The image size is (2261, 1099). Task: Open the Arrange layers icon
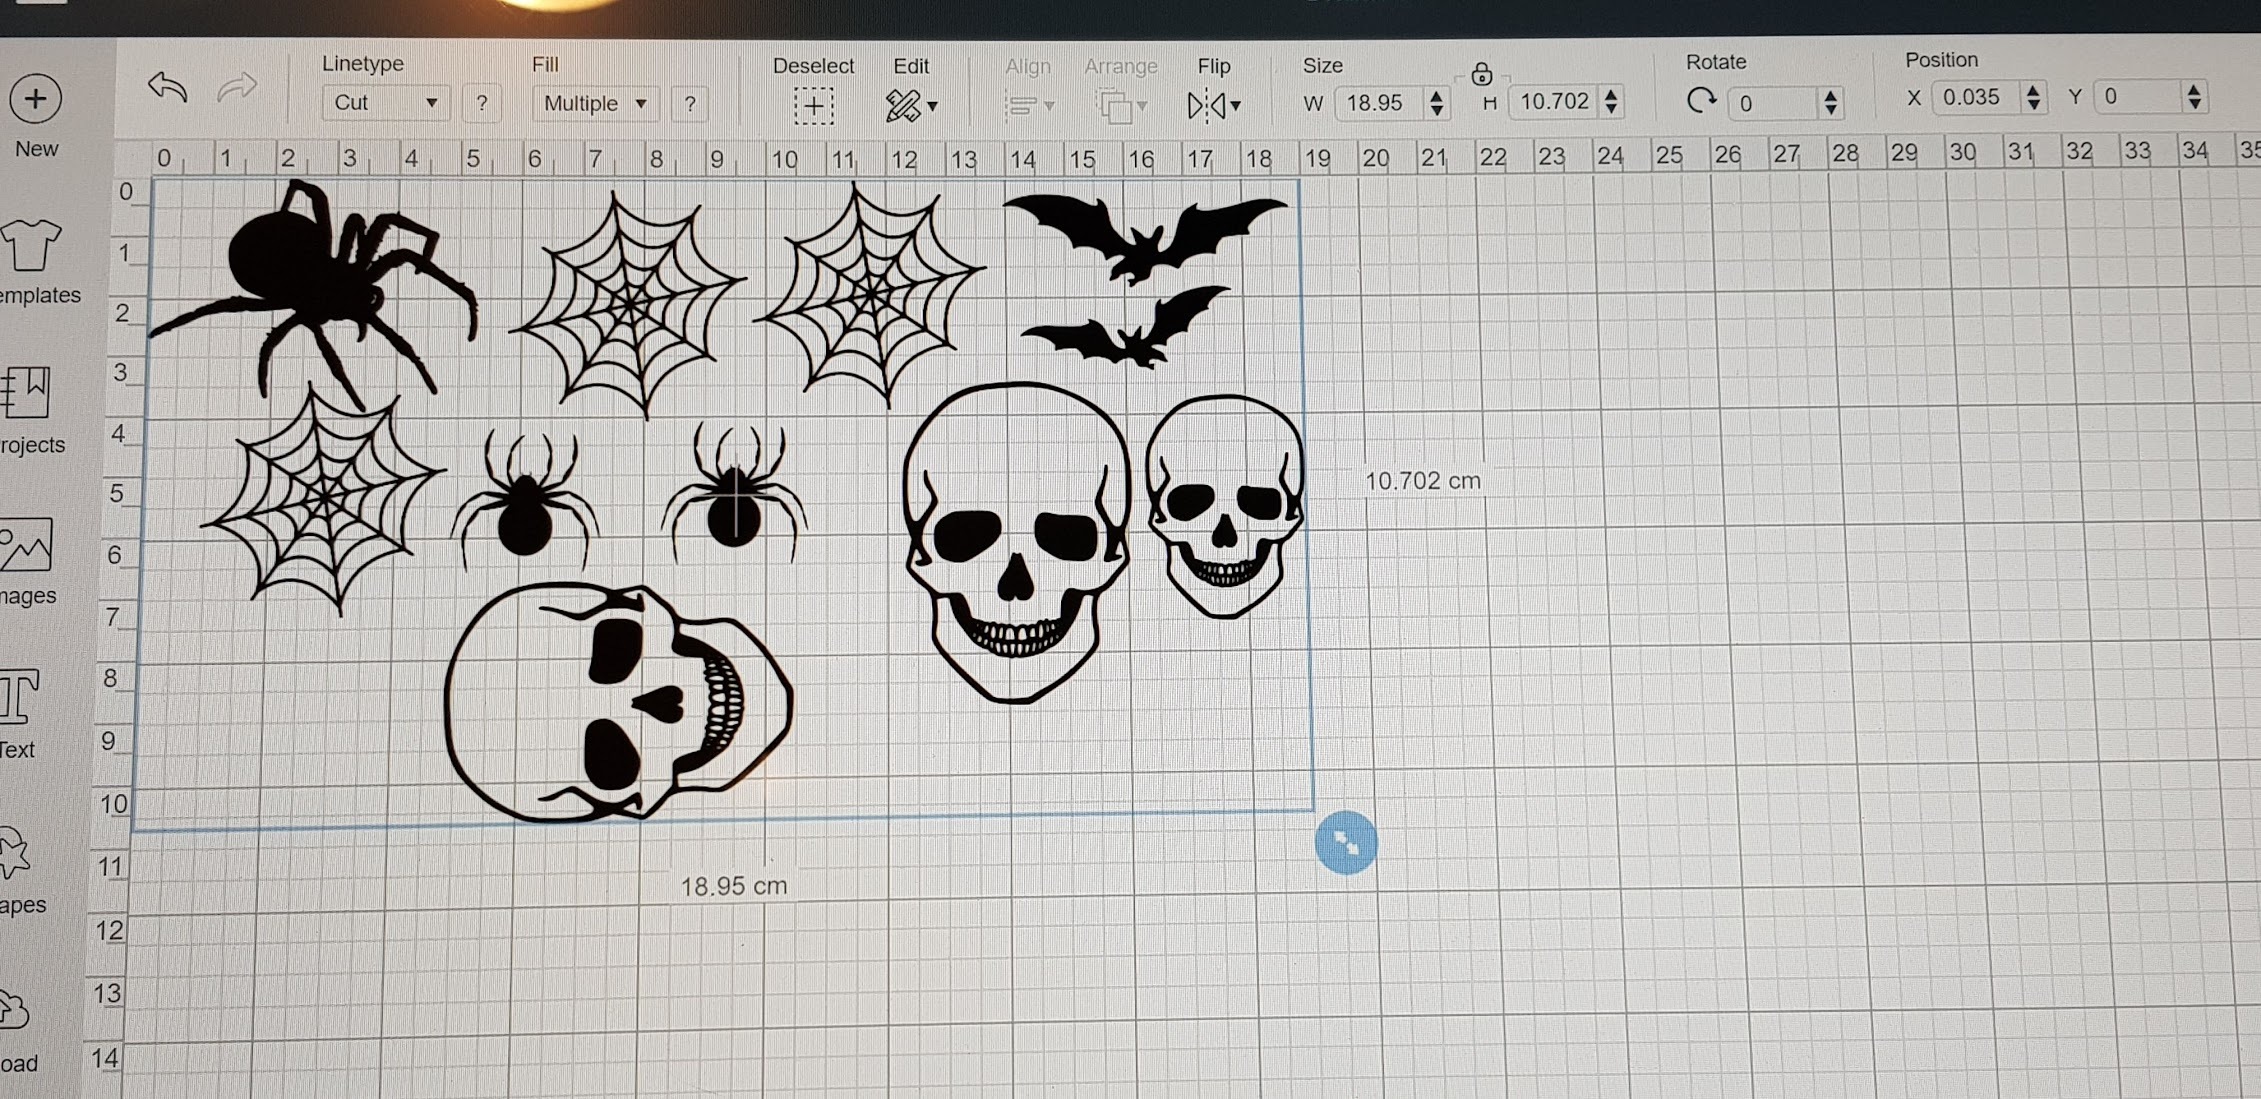click(x=1113, y=105)
